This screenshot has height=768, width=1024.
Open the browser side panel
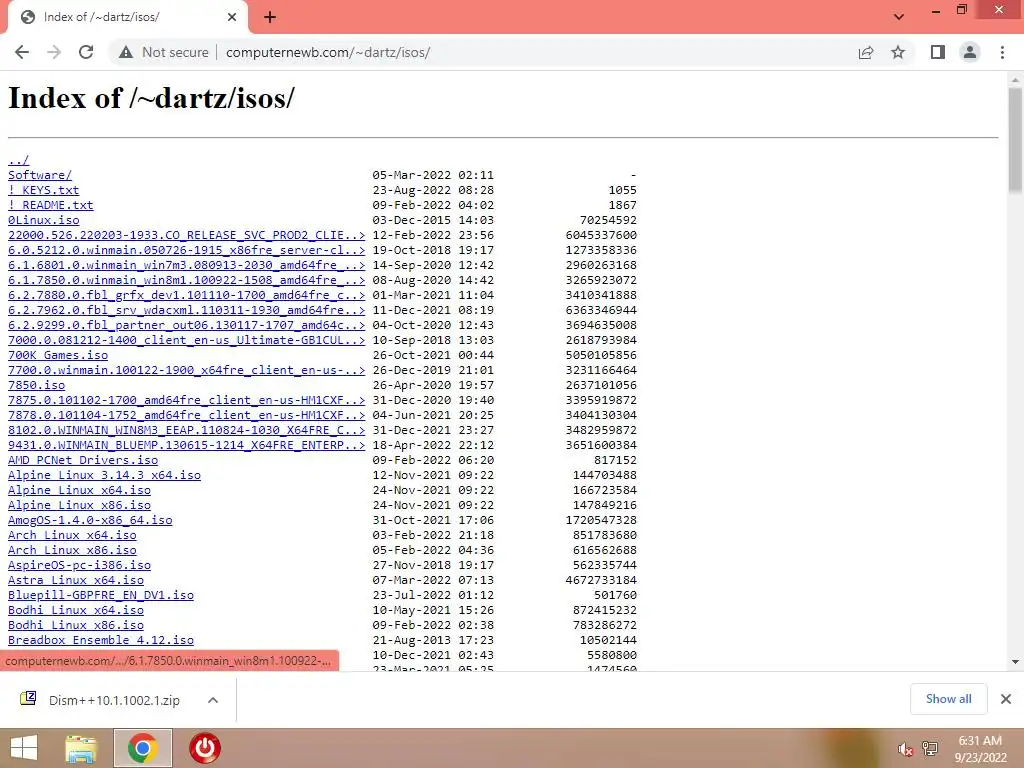(x=938, y=52)
